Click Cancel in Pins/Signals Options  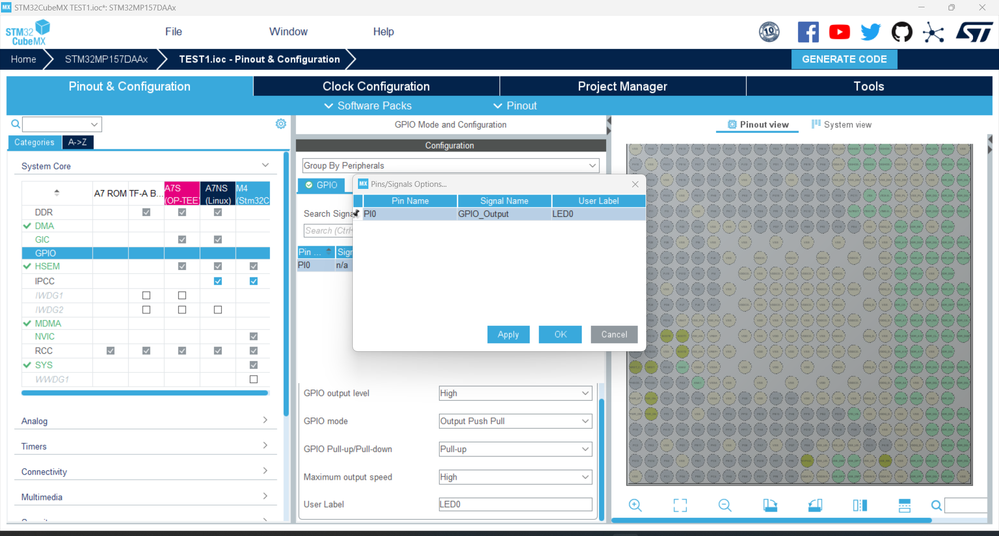pos(614,335)
